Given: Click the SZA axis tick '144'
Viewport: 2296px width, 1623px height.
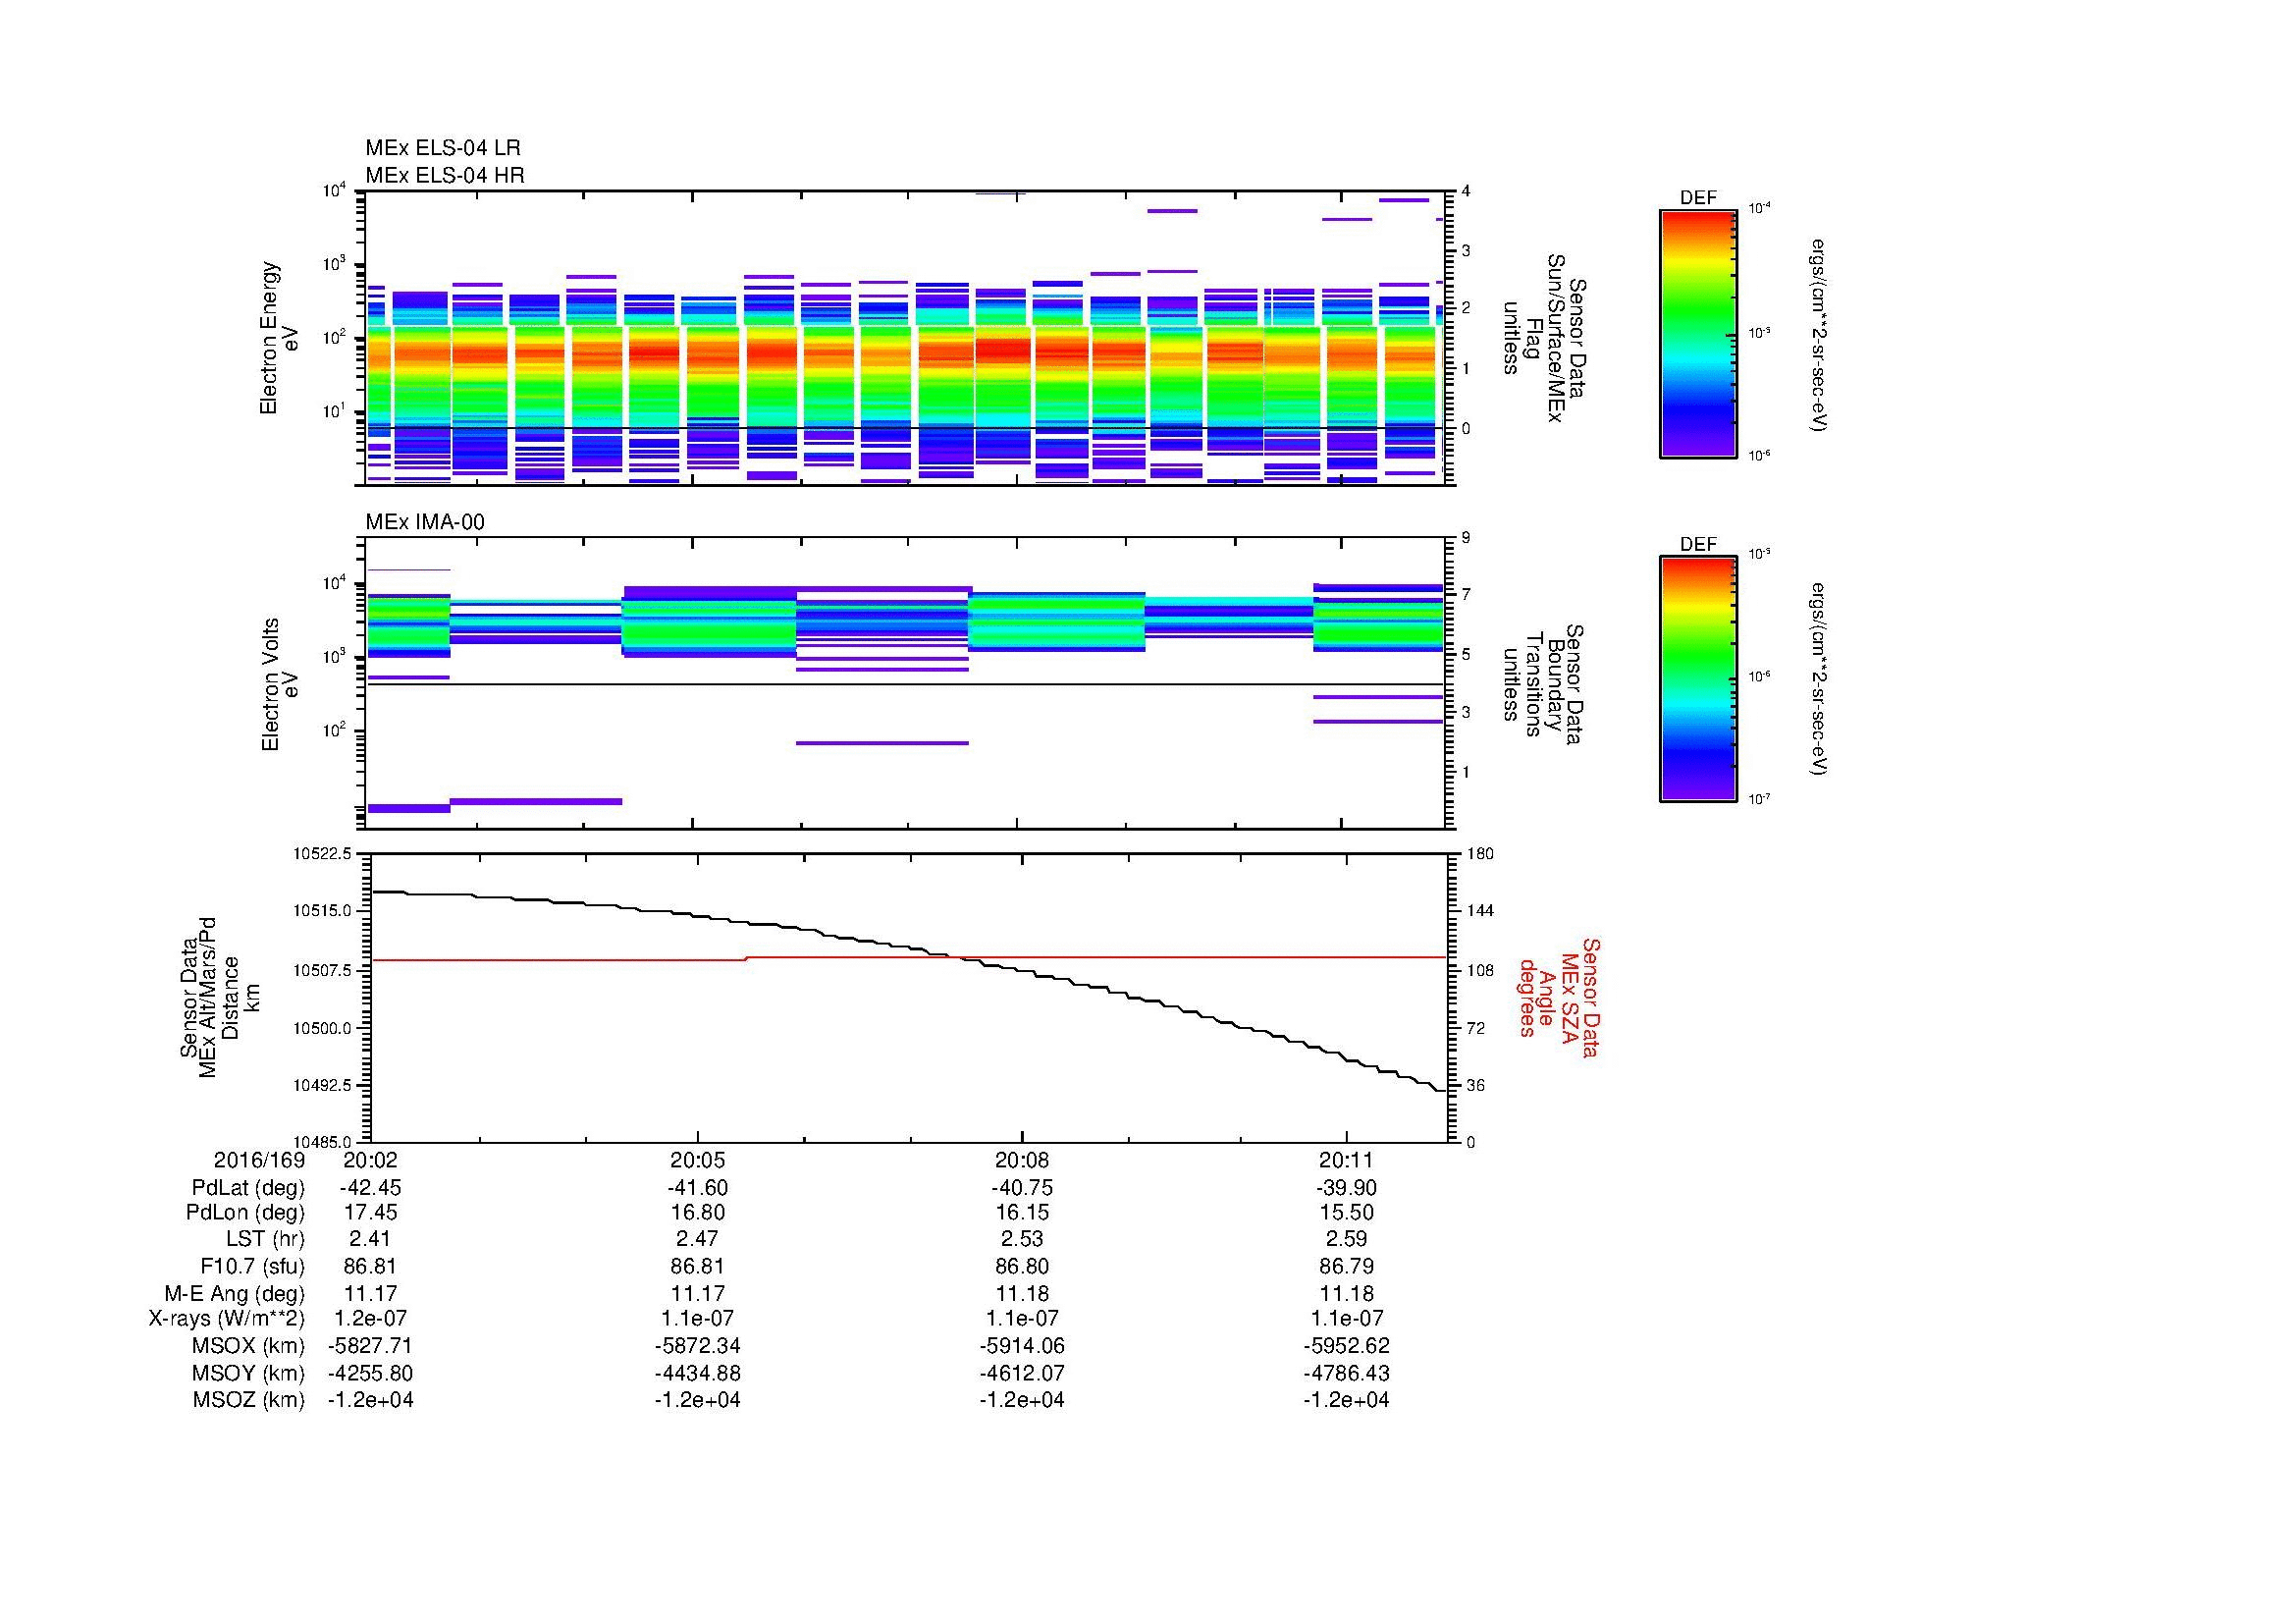Looking at the screenshot, I should tap(1480, 911).
